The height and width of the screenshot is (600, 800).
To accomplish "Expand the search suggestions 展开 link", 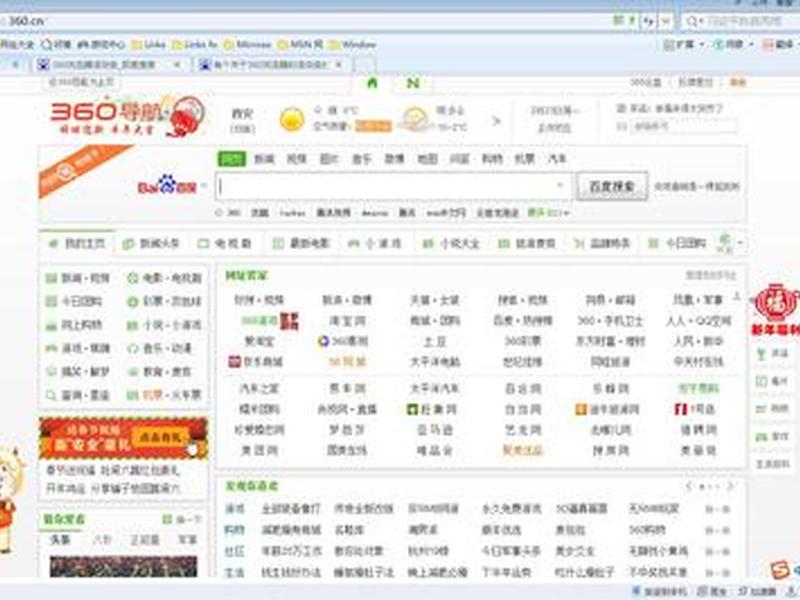I will pyautogui.click(x=548, y=213).
